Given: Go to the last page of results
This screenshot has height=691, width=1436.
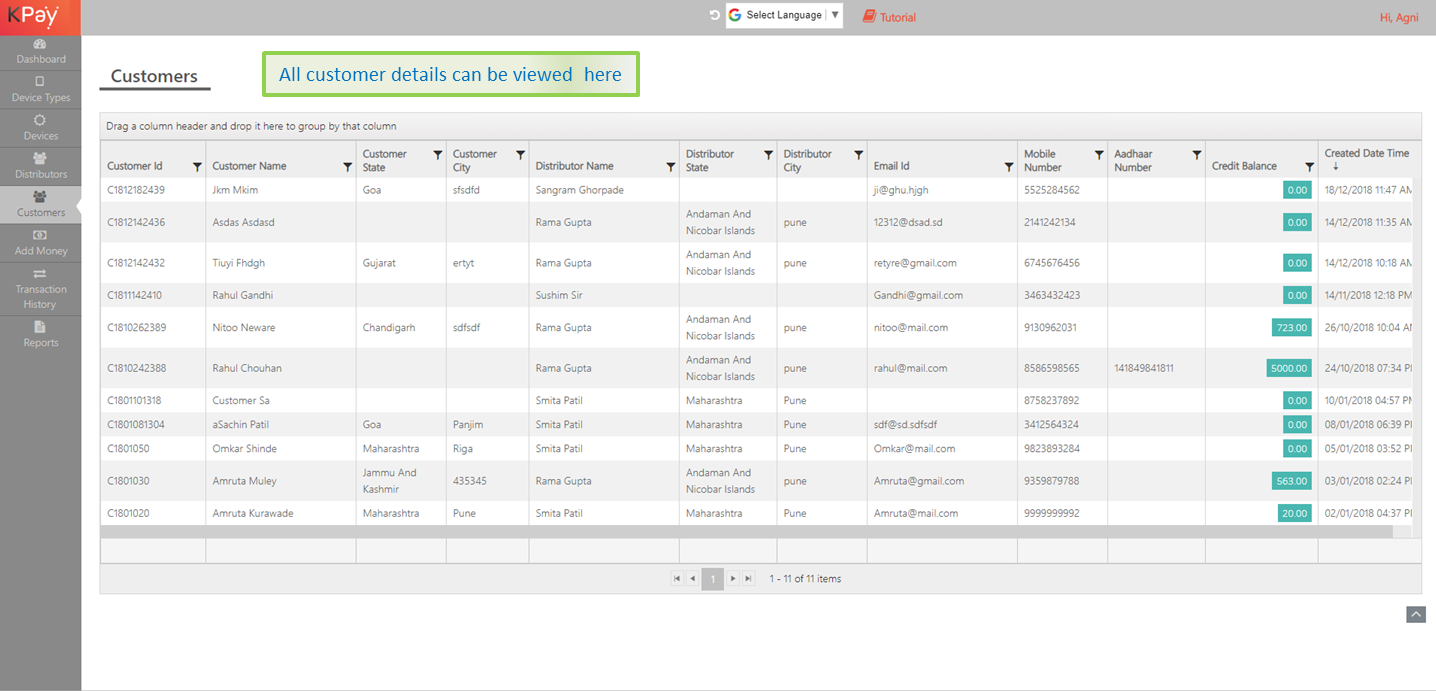Looking at the screenshot, I should click(x=748, y=579).
